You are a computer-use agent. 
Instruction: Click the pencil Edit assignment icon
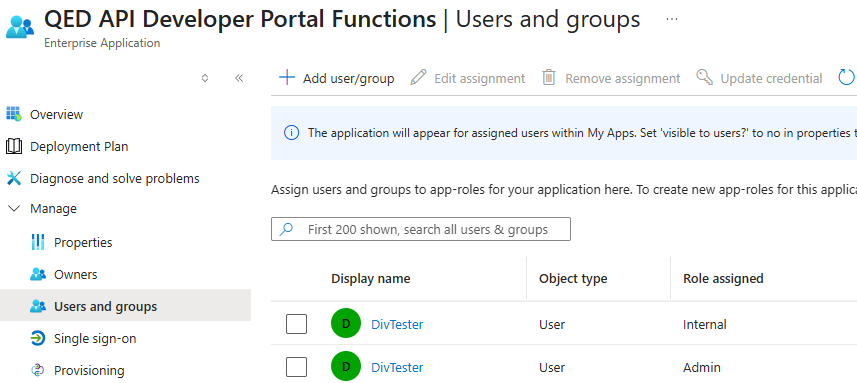[x=418, y=78]
